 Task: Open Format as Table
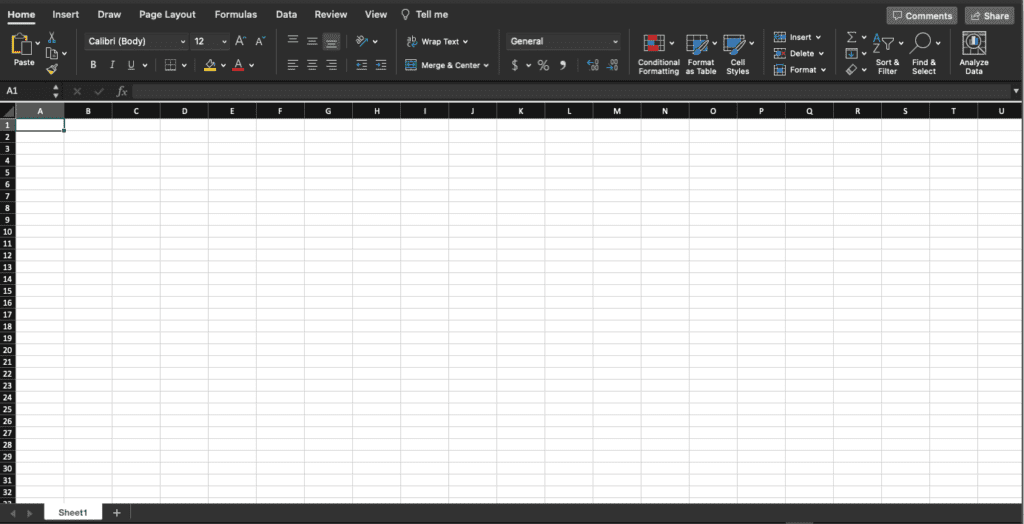pyautogui.click(x=701, y=54)
